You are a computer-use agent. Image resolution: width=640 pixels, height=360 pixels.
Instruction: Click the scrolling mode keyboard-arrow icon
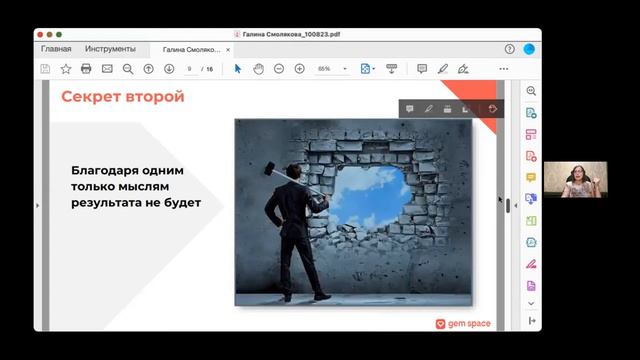391,69
